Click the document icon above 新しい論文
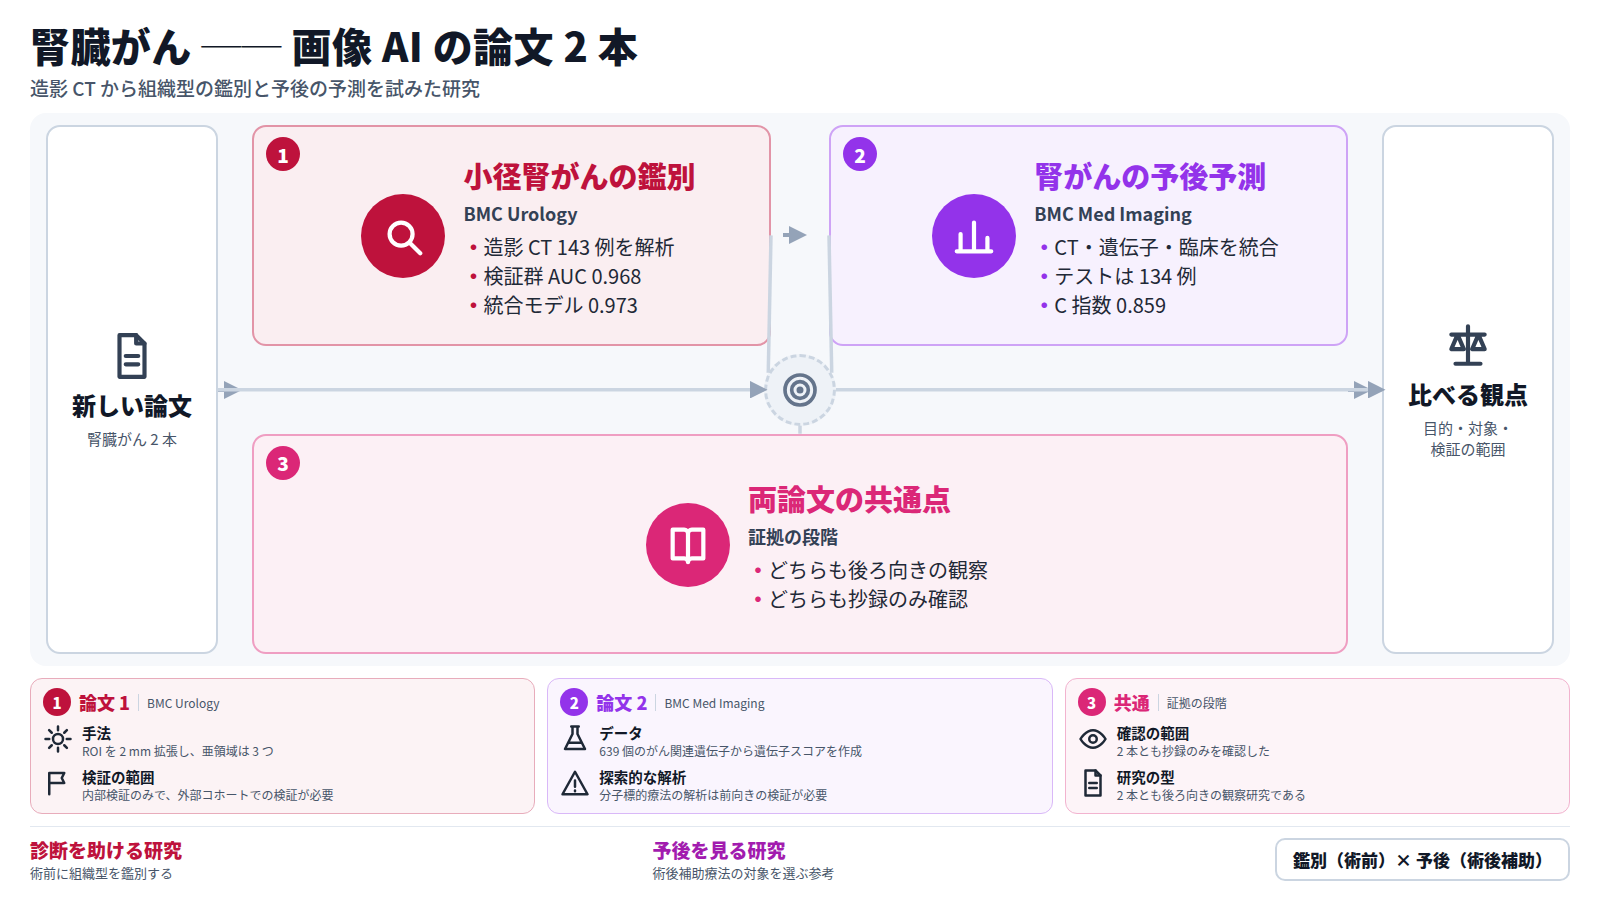 [132, 356]
